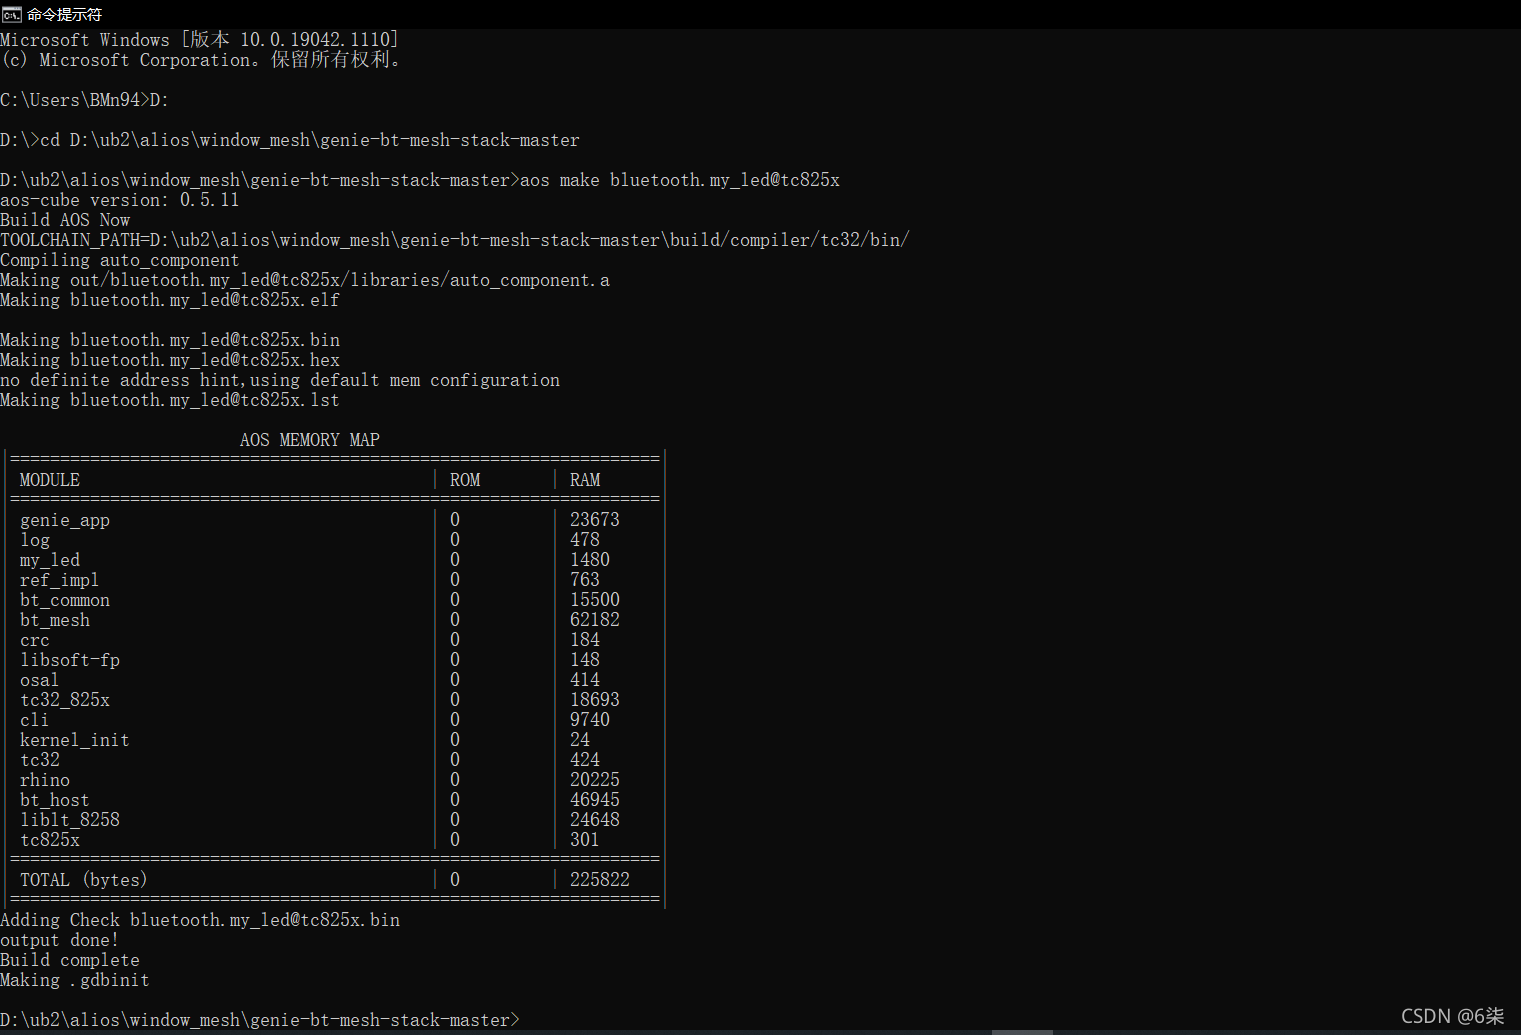1521x1035 pixels.
Task: Click the osal module row
Action: tap(335, 680)
